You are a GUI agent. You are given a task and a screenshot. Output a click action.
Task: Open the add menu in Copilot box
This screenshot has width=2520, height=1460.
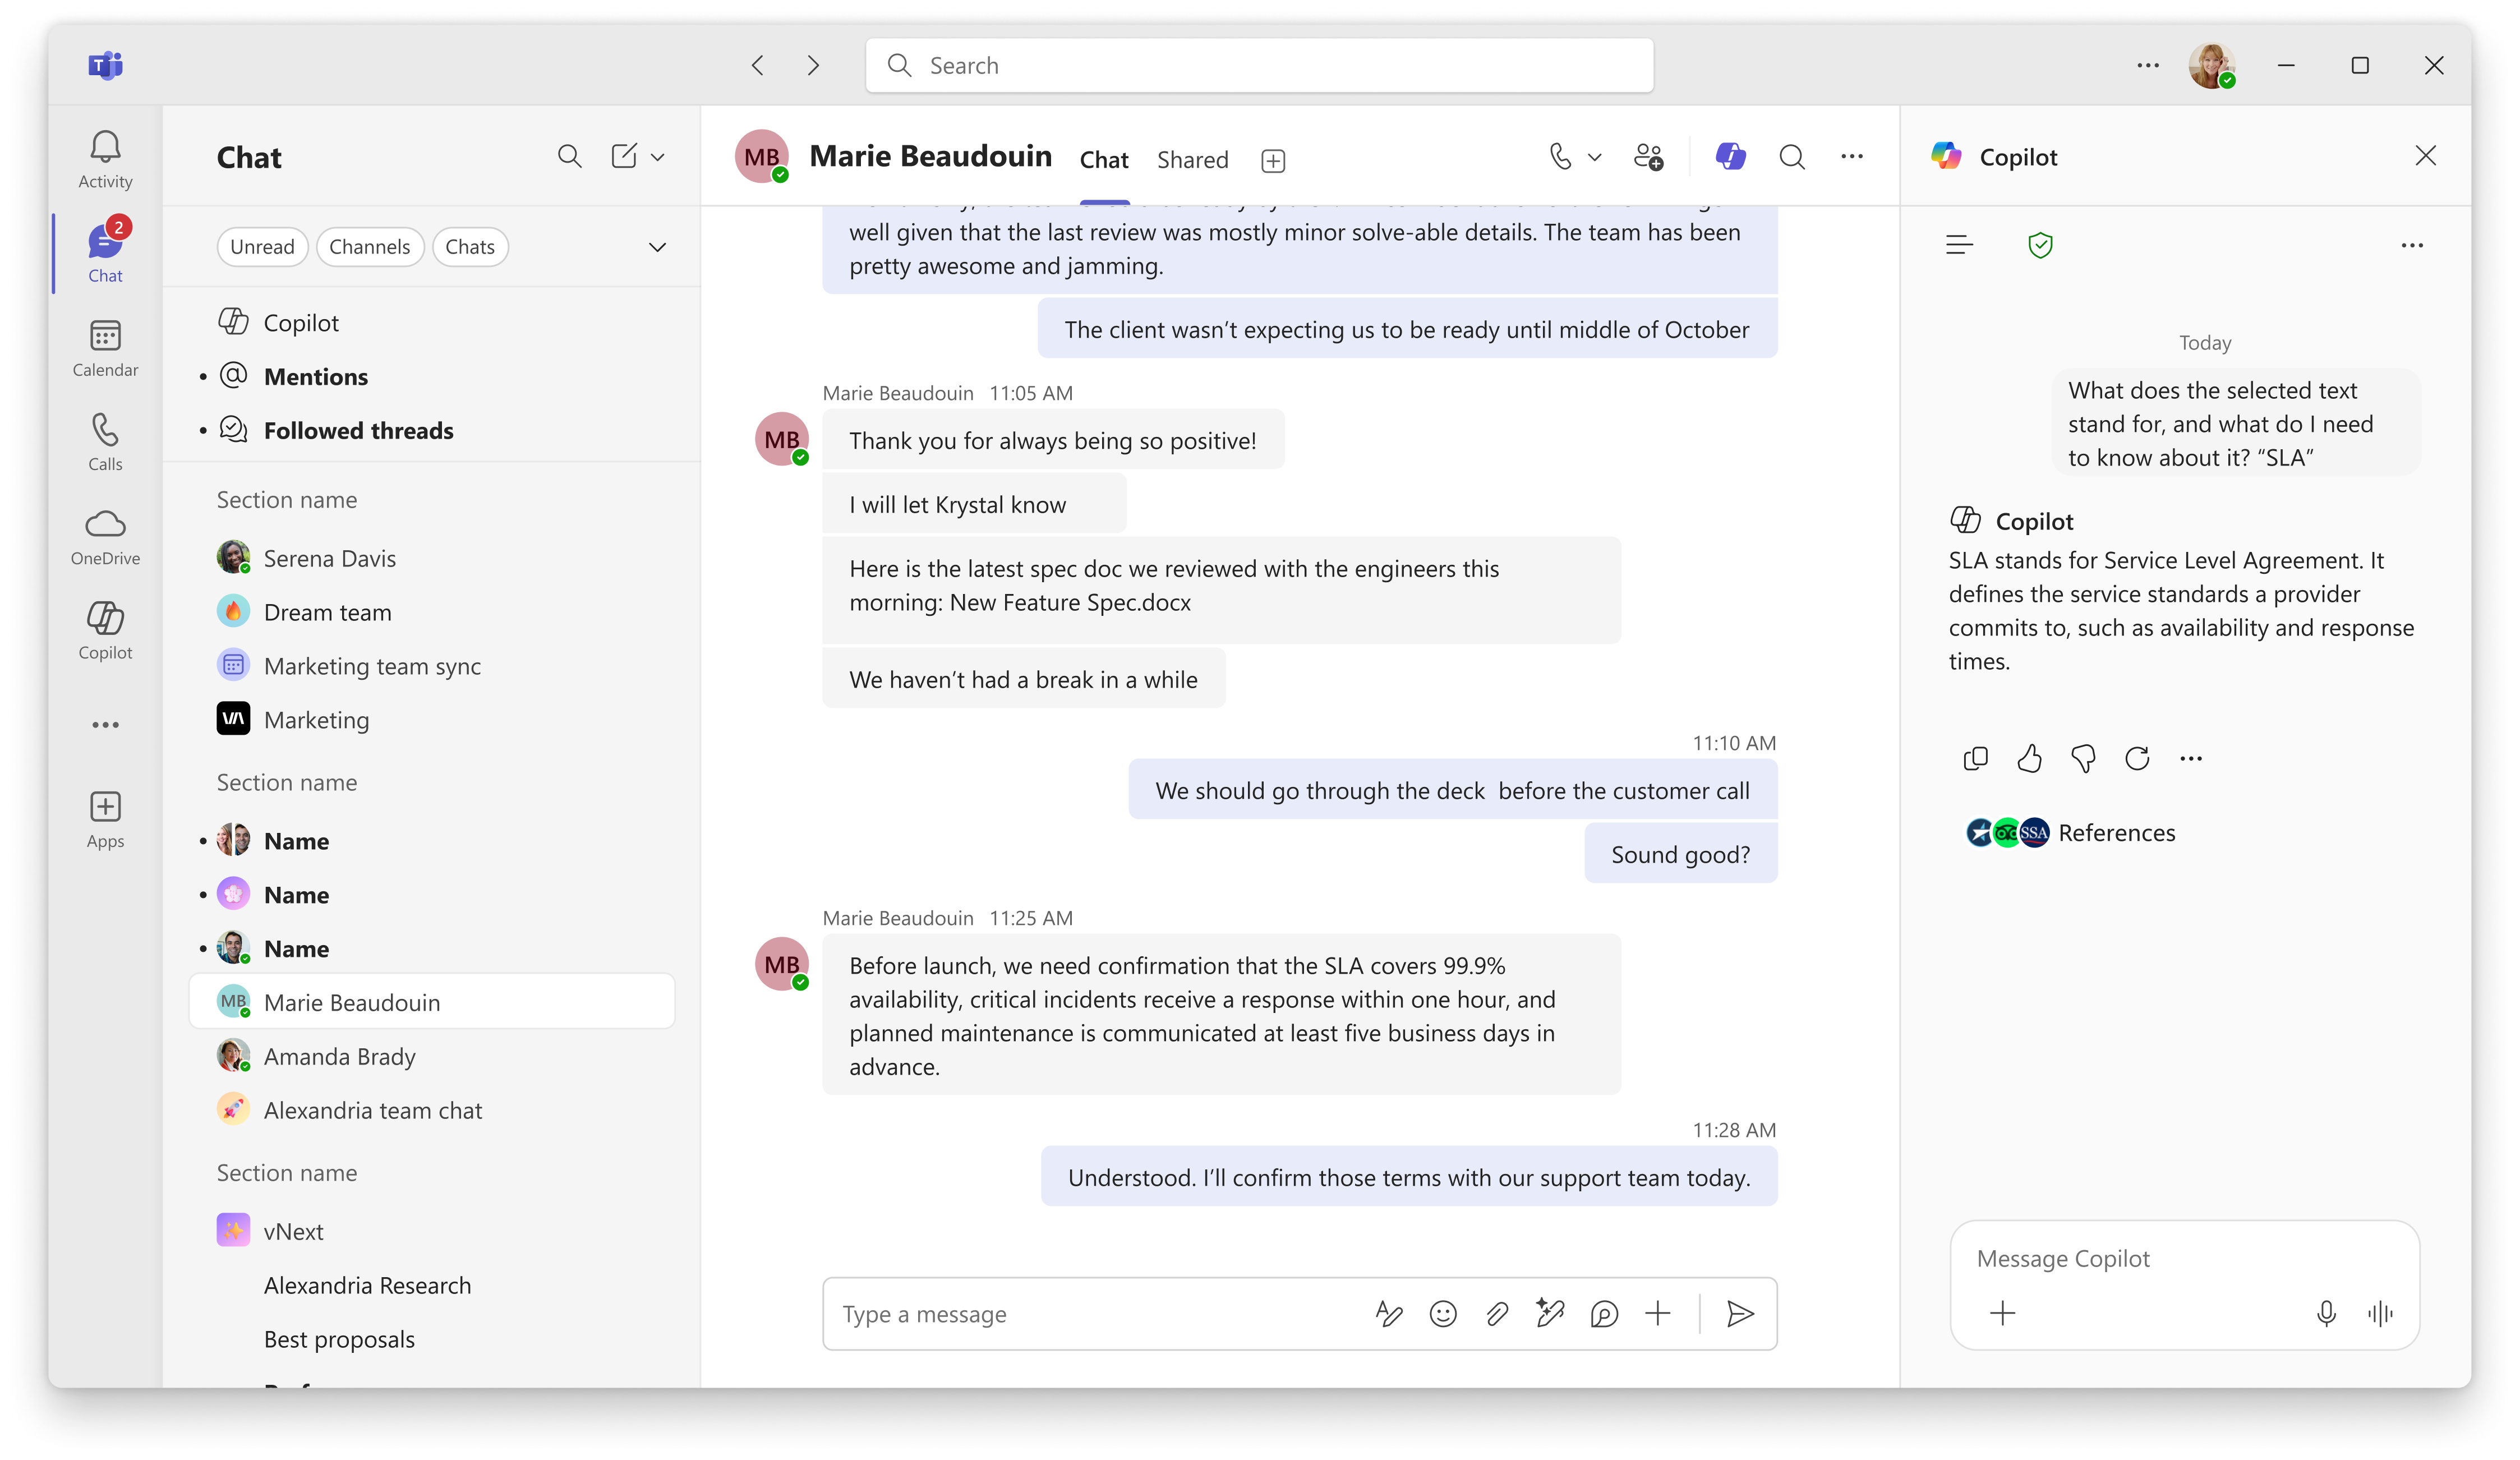click(2003, 1313)
